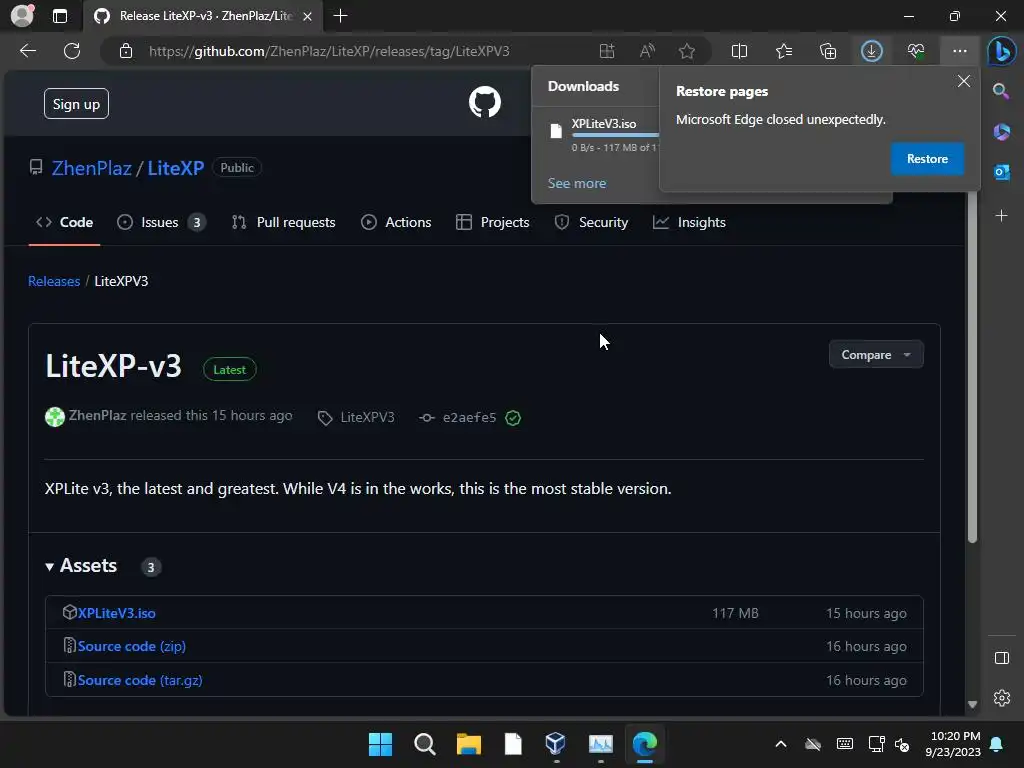This screenshot has width=1024, height=768.
Task: Click the Restore button
Action: point(927,159)
